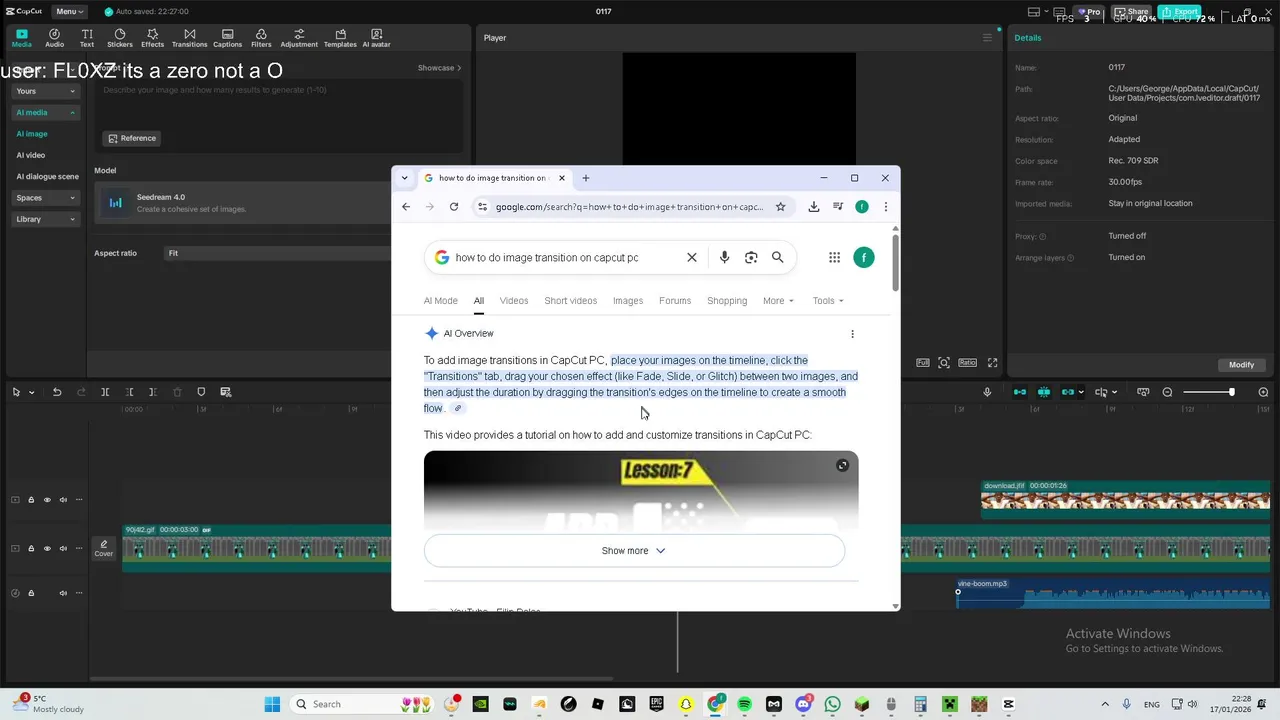Toggle visibility of the download.jfif track
Viewport: 1280px width, 720px height.
47,500
